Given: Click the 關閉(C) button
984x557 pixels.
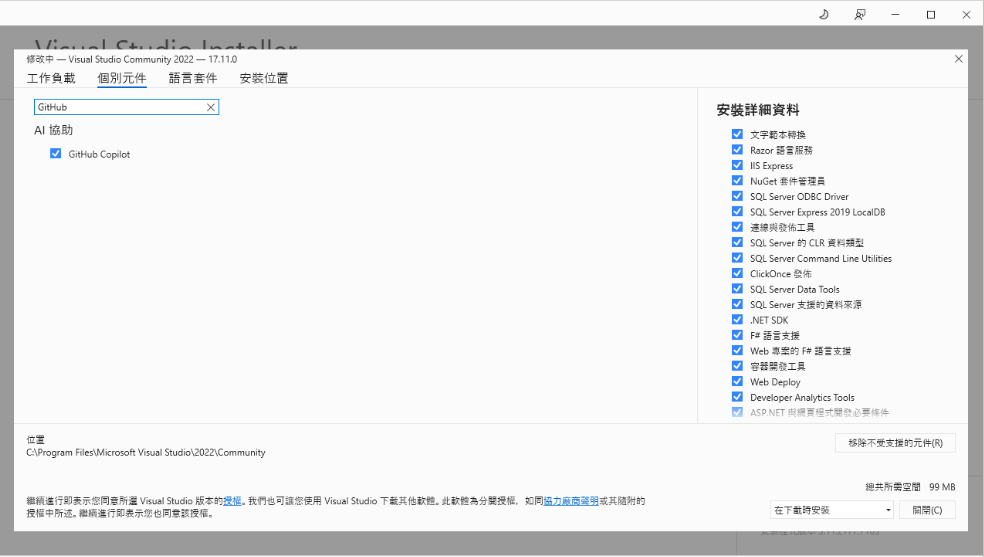Looking at the screenshot, I should 927,510.
